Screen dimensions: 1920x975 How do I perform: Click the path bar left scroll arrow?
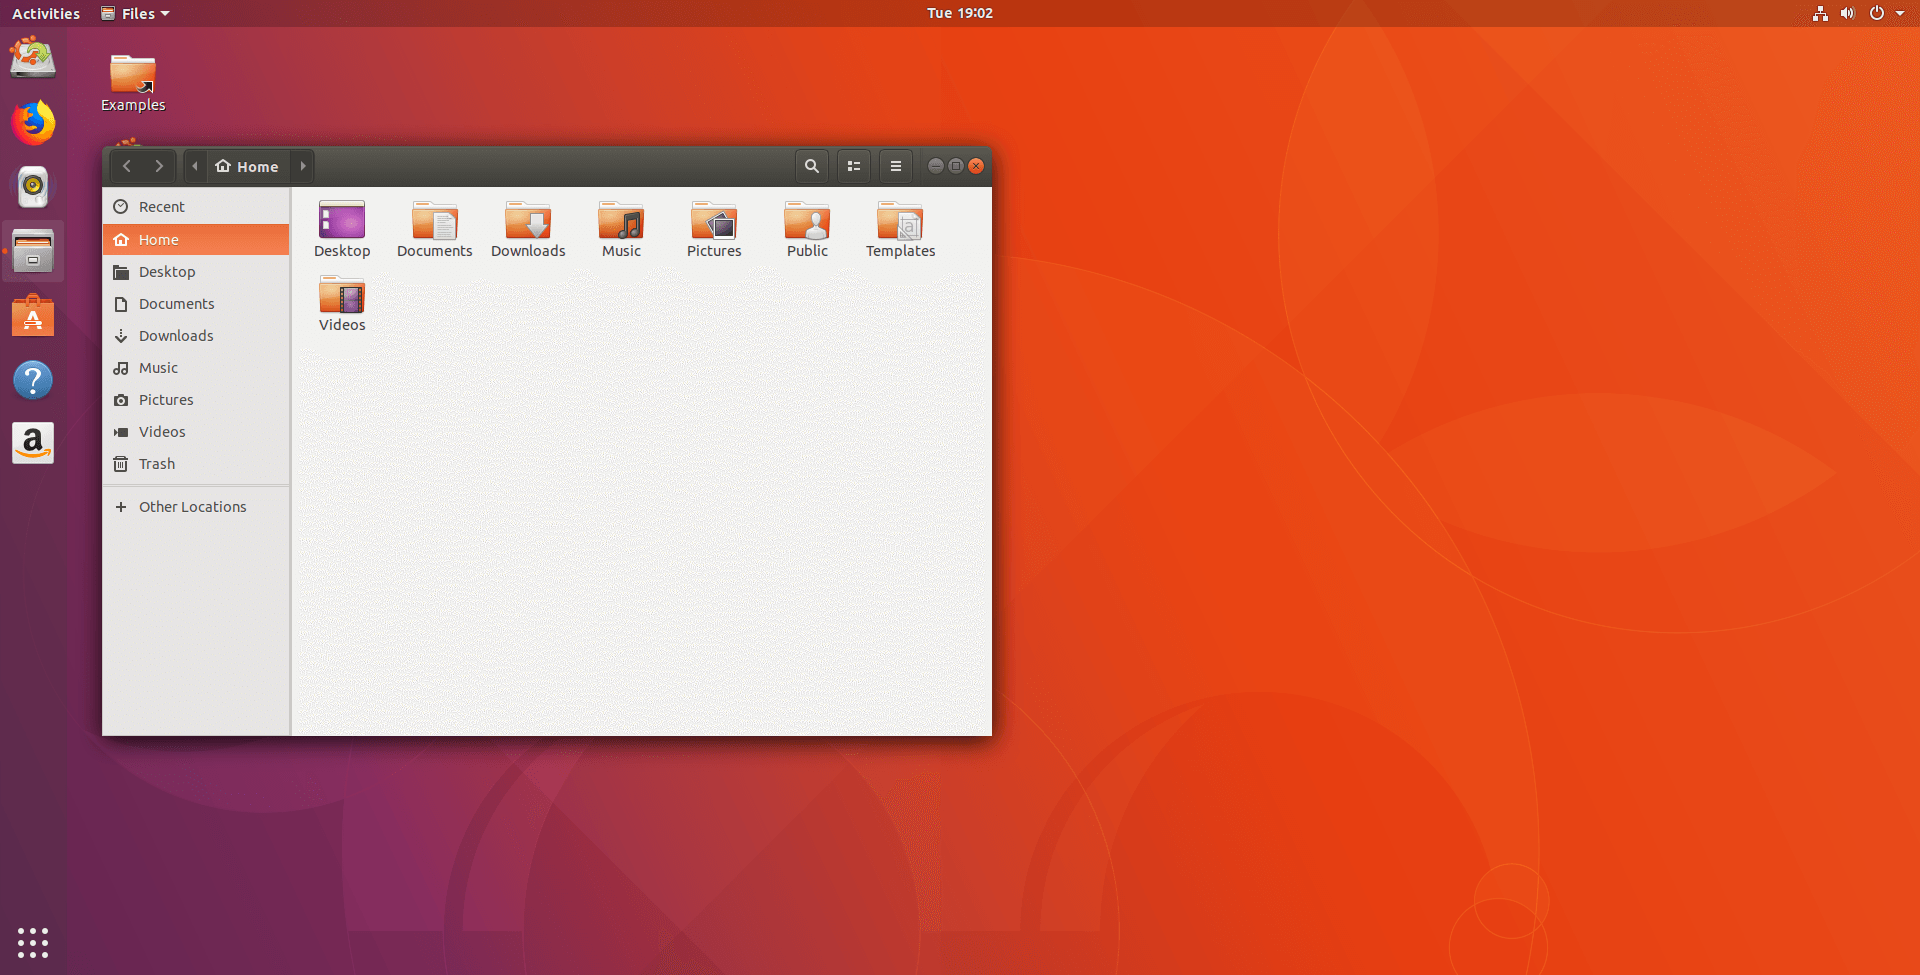[x=195, y=166]
